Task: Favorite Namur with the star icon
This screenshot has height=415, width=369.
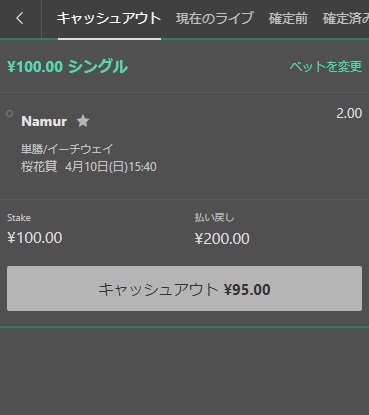Action: [83, 121]
